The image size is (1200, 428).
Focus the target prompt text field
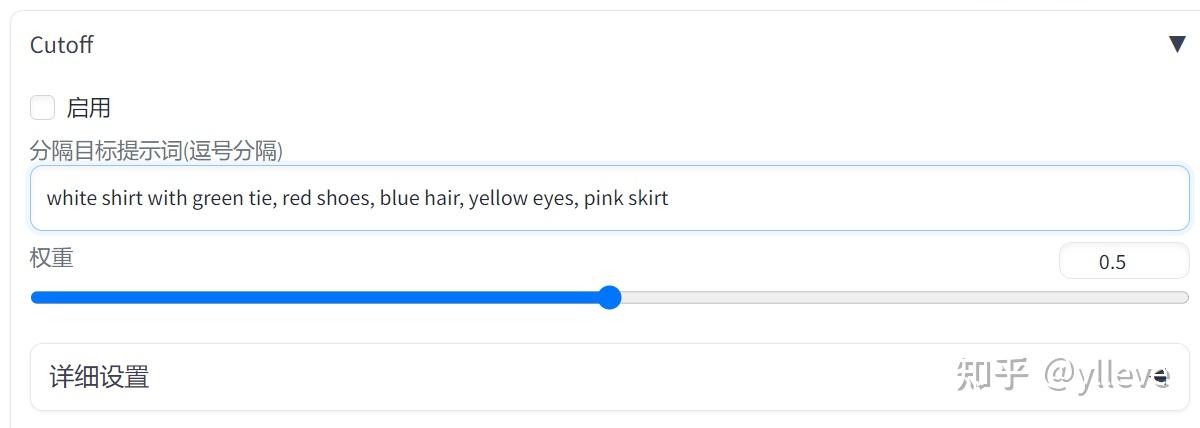[x=900, y=198]
